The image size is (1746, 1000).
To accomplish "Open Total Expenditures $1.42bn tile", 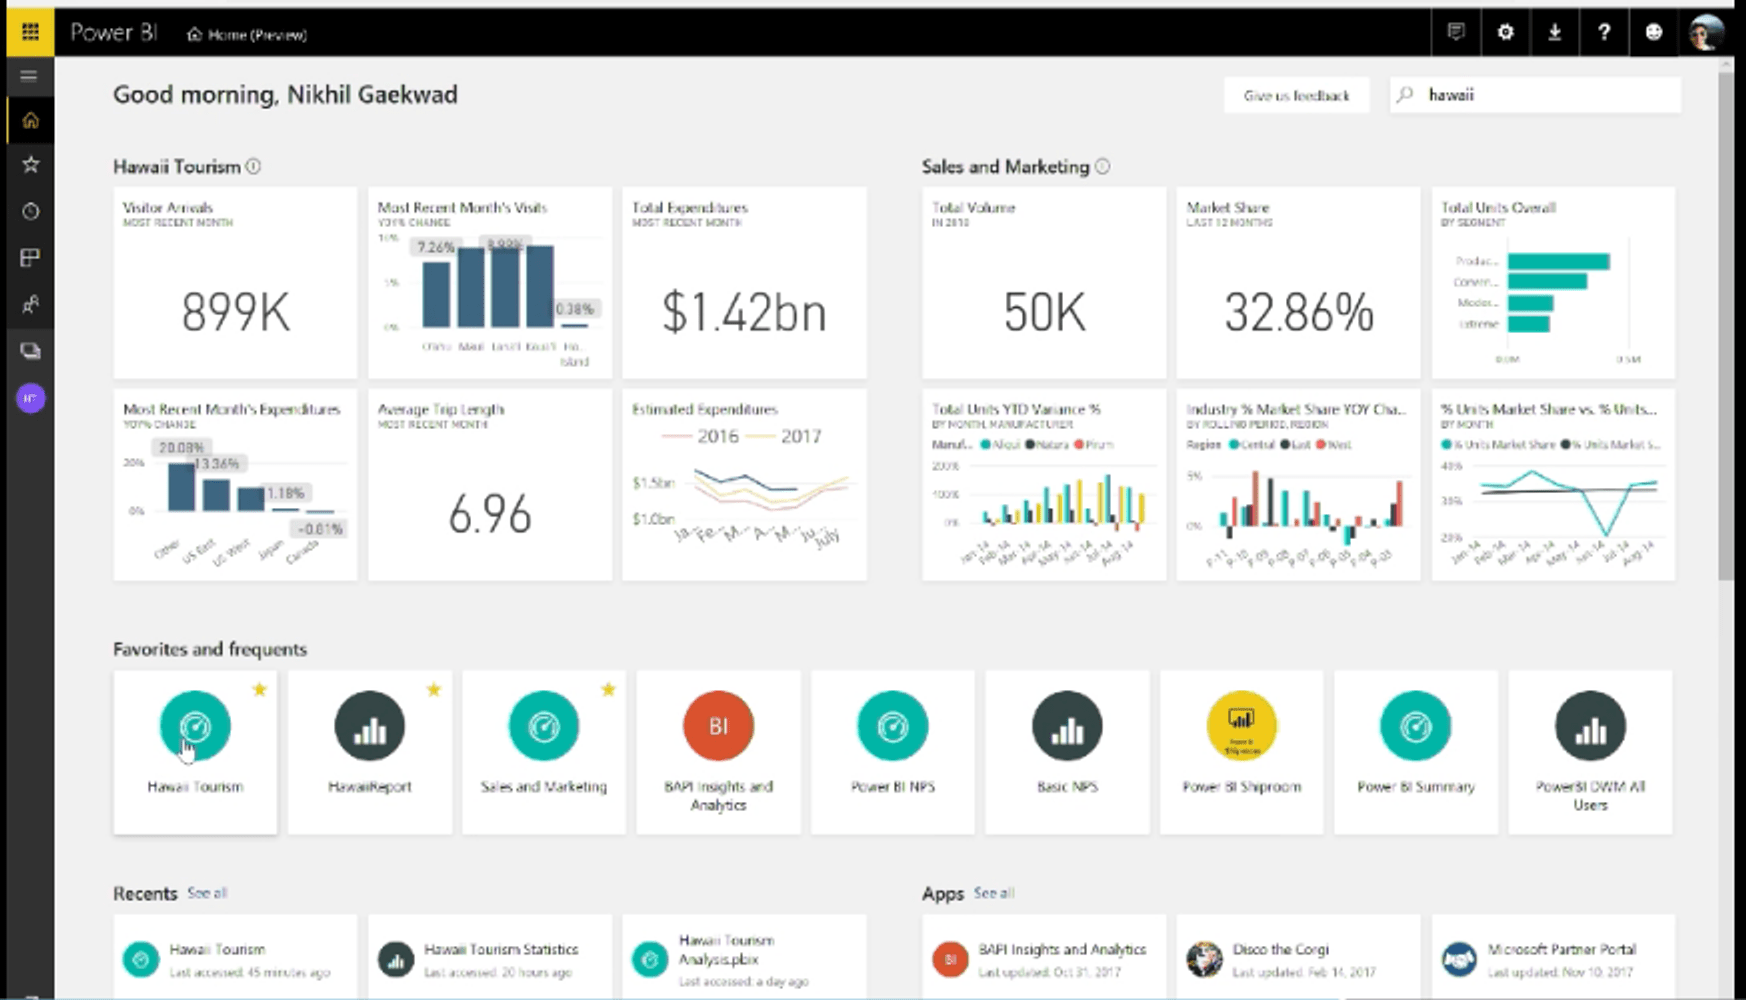I will point(744,283).
